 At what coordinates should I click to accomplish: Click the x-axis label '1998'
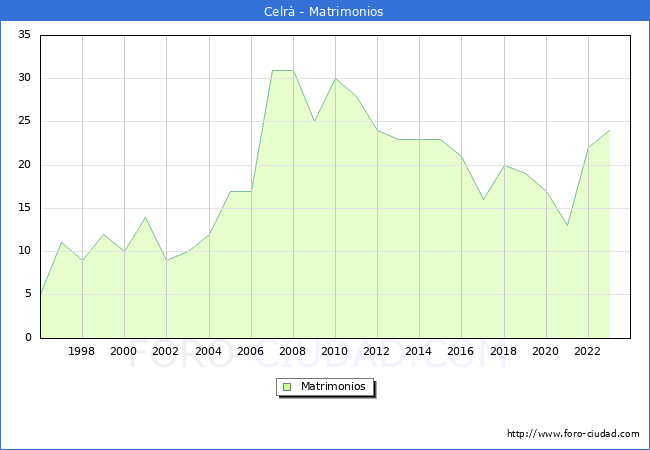click(81, 351)
